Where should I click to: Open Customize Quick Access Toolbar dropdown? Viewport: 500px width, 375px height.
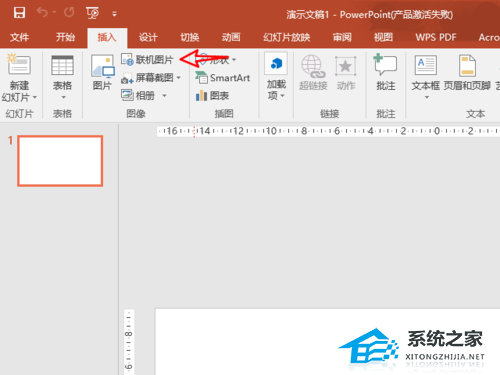114,14
